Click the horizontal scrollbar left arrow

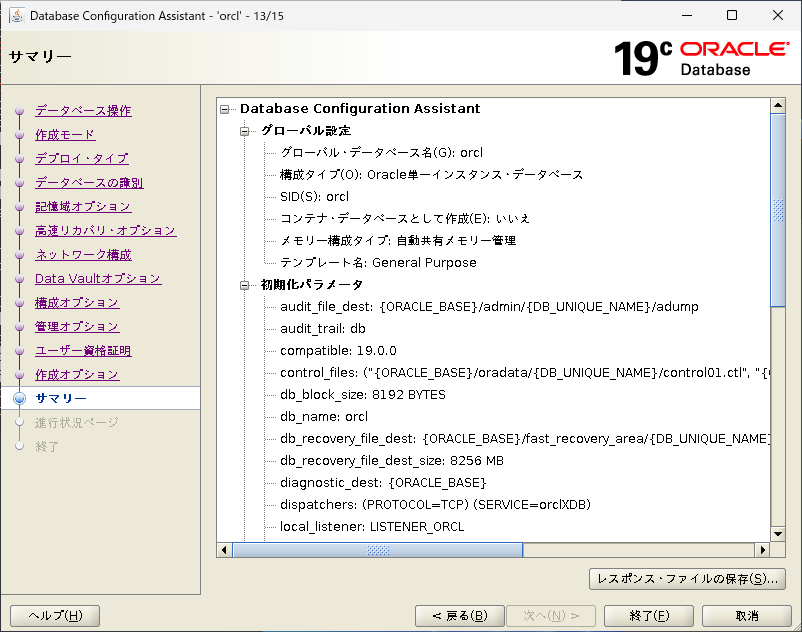[x=224, y=550]
